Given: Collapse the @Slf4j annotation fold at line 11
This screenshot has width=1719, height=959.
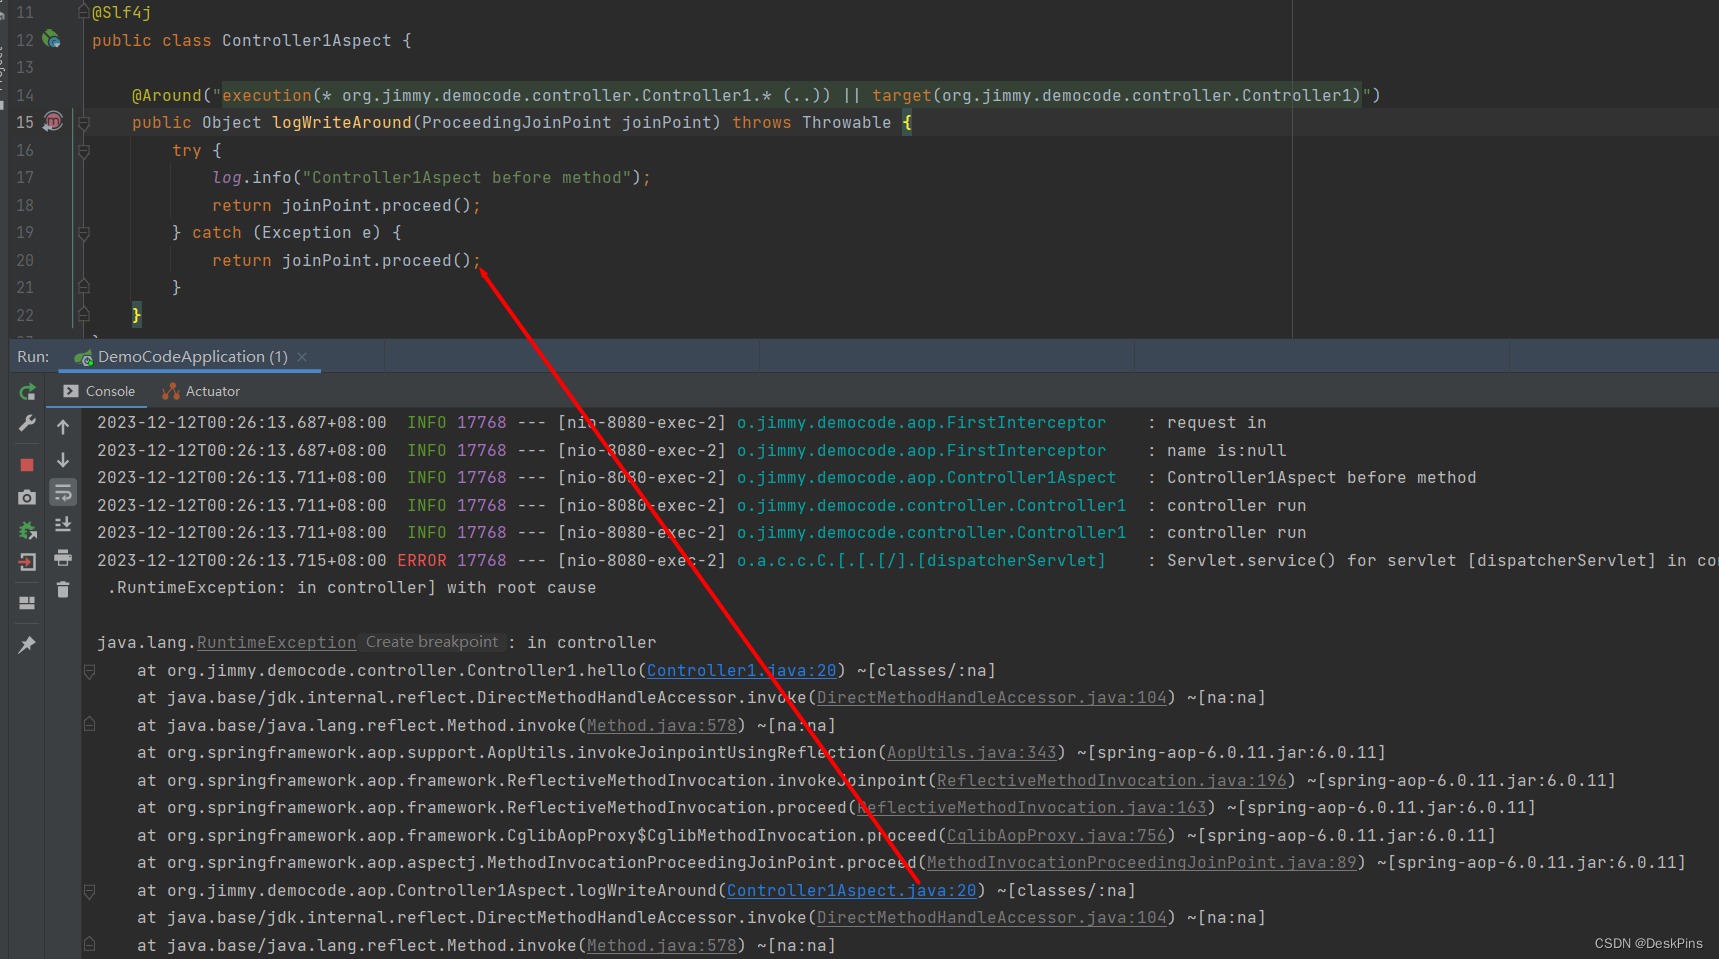Looking at the screenshot, I should point(84,13).
